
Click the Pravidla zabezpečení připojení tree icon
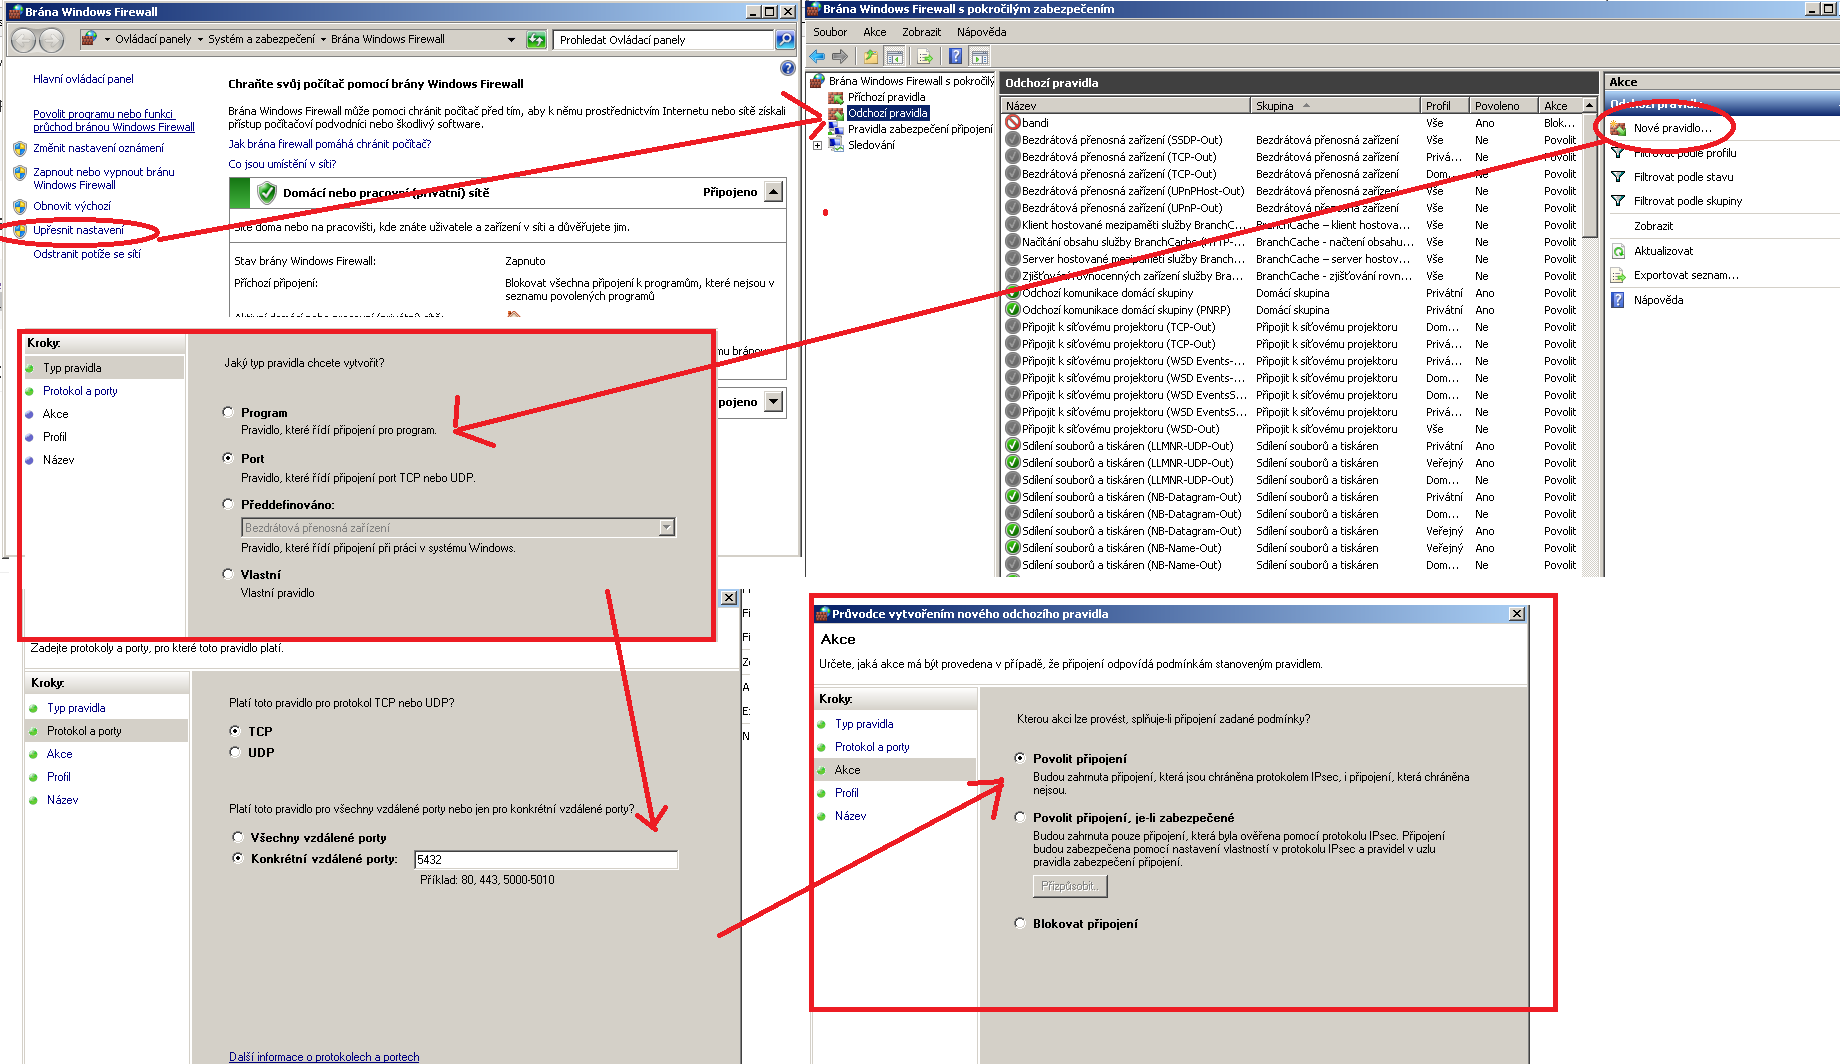tap(836, 129)
